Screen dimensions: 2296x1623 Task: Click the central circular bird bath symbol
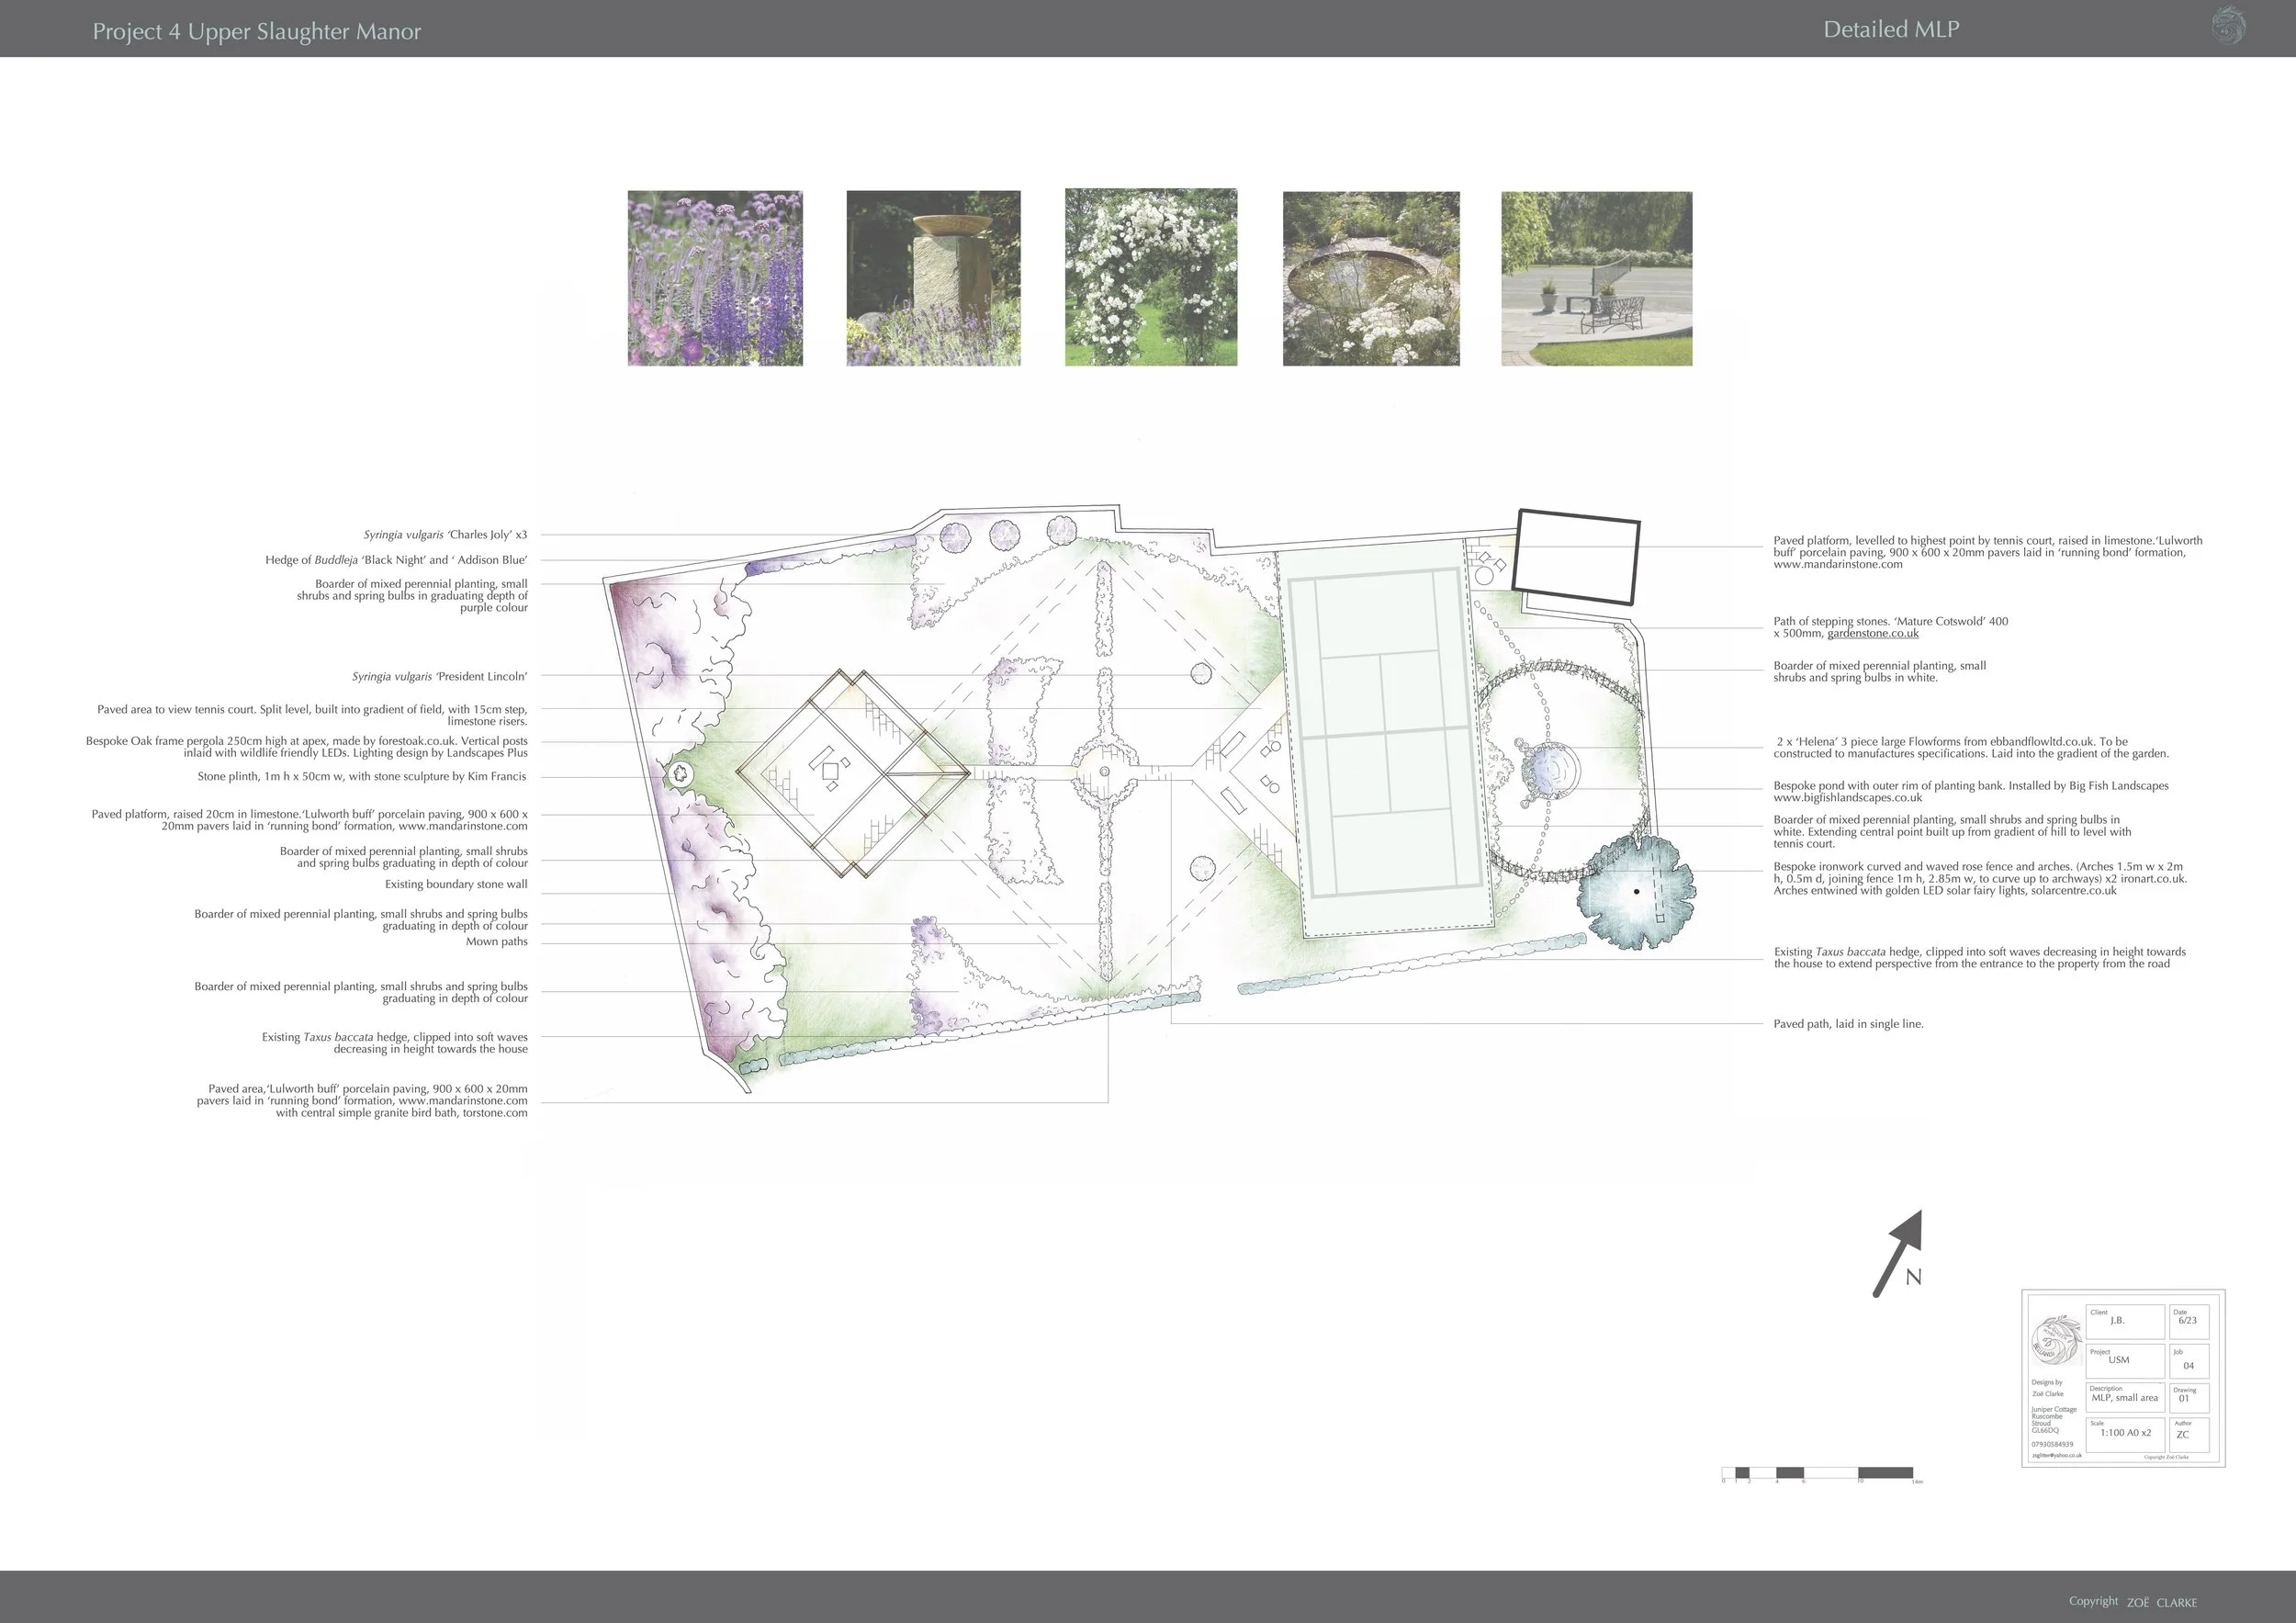(x=1104, y=771)
